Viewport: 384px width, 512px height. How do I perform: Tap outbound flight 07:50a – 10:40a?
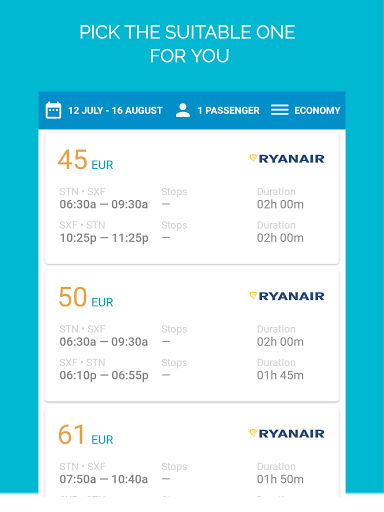tap(104, 479)
